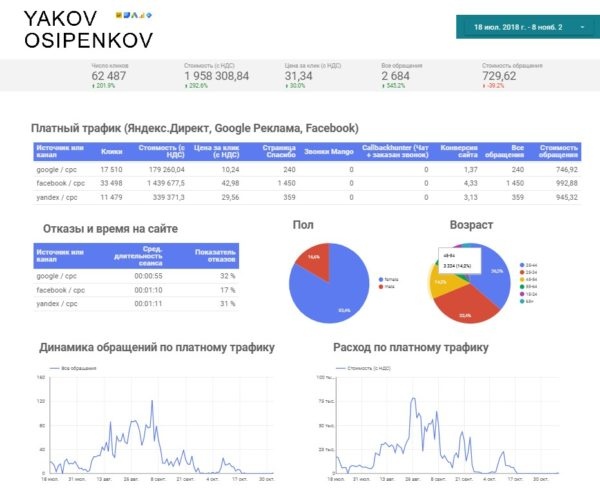600x493 pixels.
Task: Click the 4,33 site conversion cell
Action: click(x=471, y=183)
